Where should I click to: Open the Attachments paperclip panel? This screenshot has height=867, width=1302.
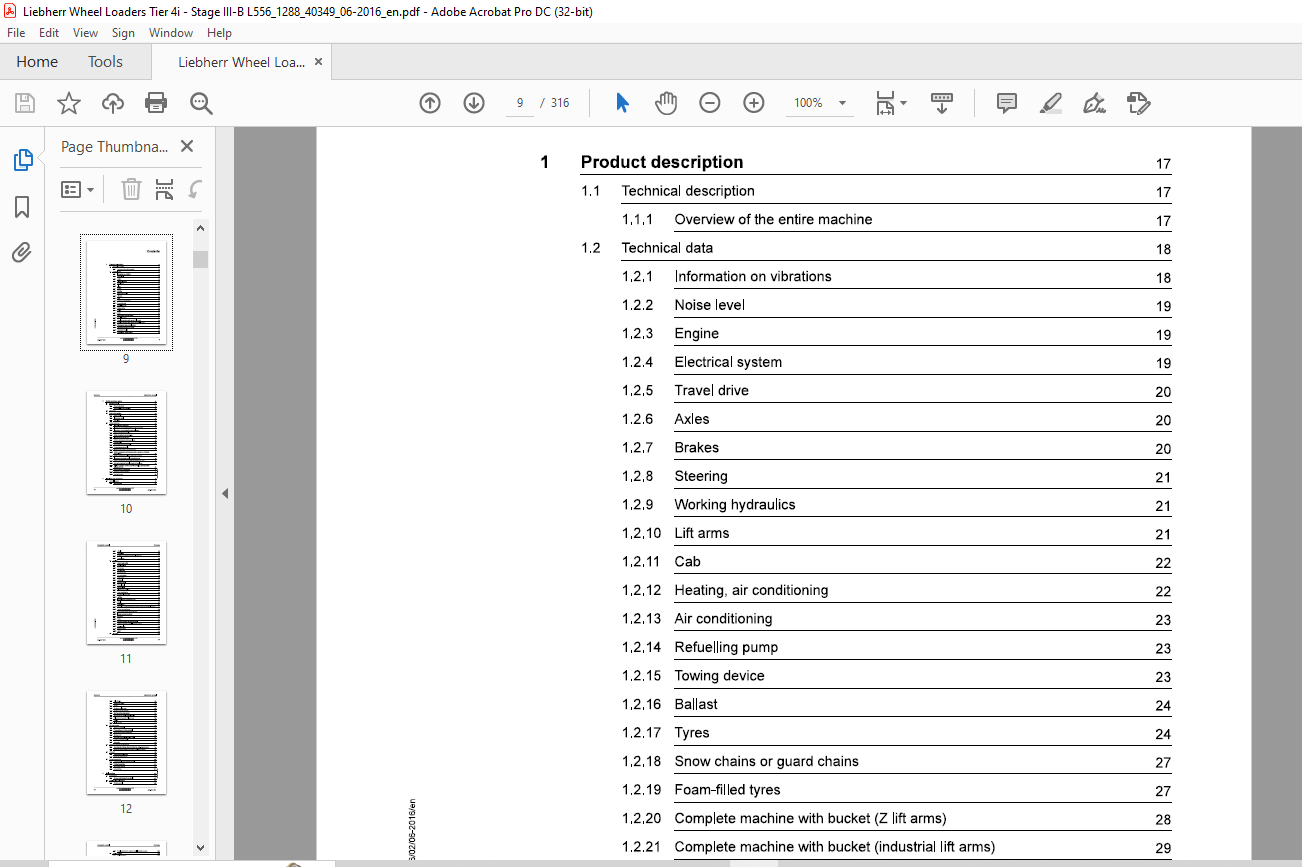click(x=22, y=253)
